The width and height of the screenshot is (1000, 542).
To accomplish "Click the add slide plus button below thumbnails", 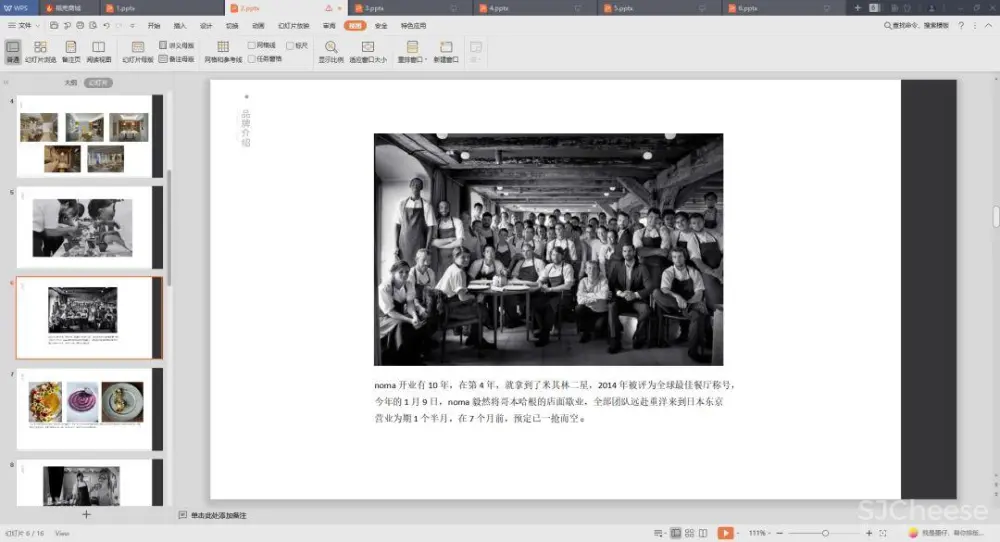I will [87, 514].
